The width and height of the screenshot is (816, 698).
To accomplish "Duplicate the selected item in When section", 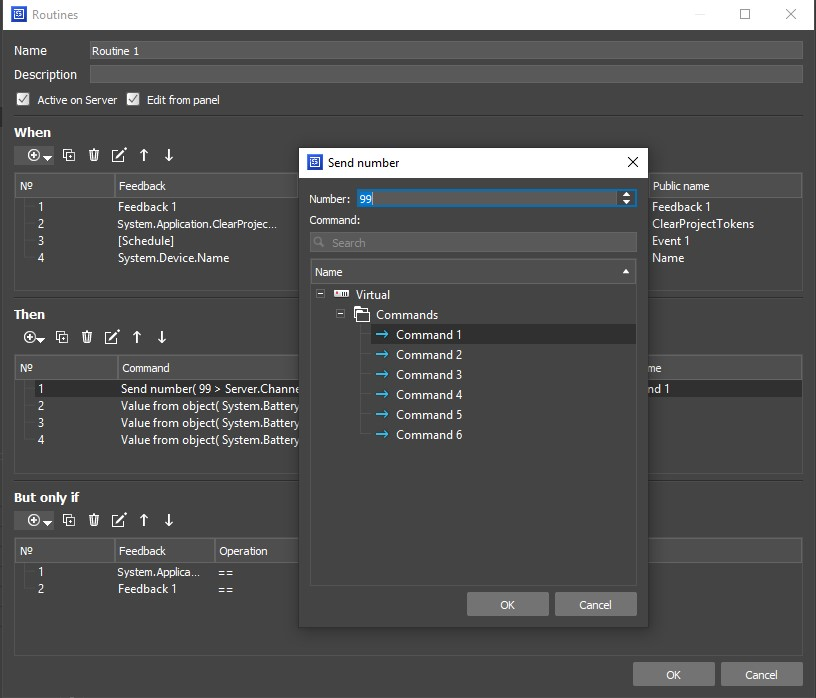I will coord(69,155).
